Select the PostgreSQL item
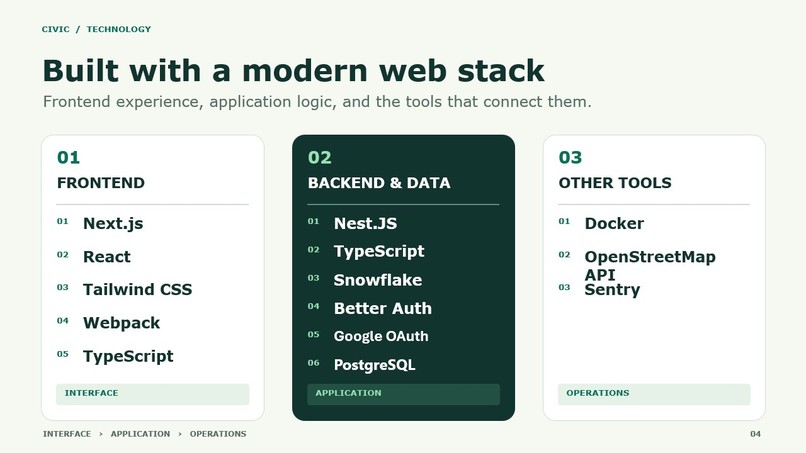This screenshot has height=453, width=806. [x=374, y=365]
